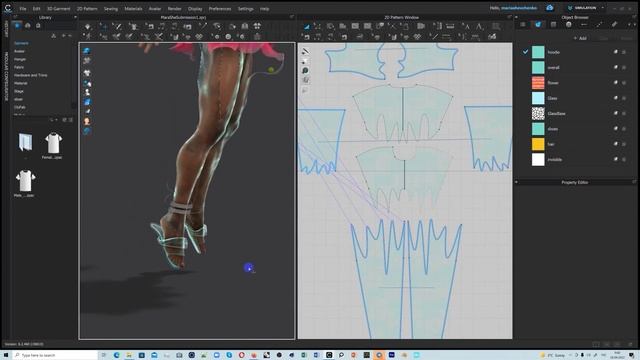Open the blue Fabric tab icon in Object Browser

point(538,24)
